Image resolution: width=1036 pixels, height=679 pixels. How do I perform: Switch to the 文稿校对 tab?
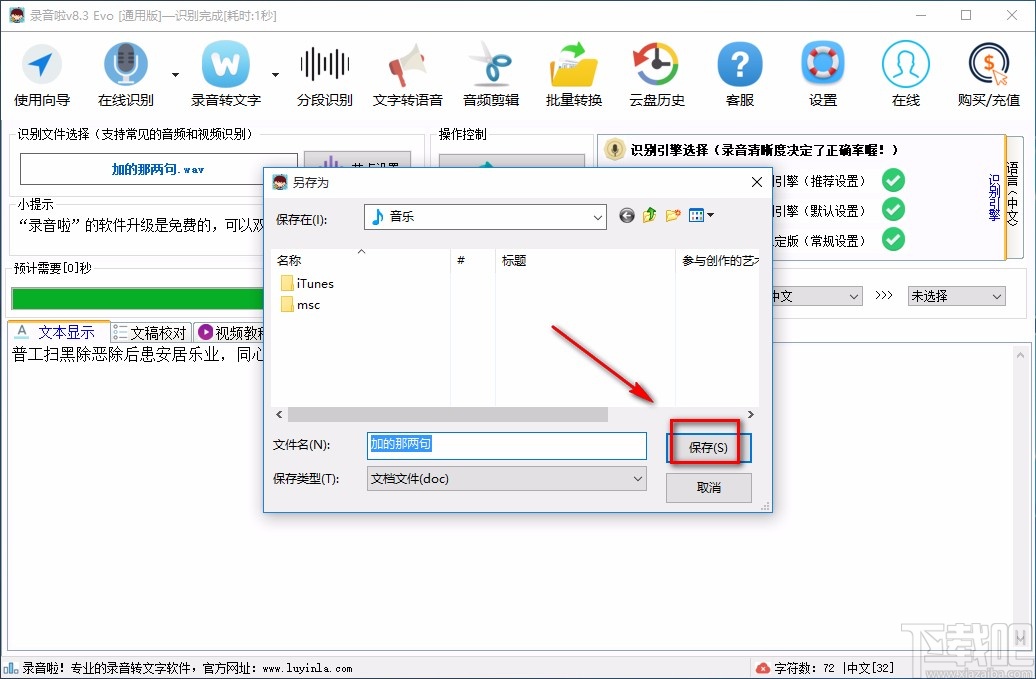click(x=150, y=331)
